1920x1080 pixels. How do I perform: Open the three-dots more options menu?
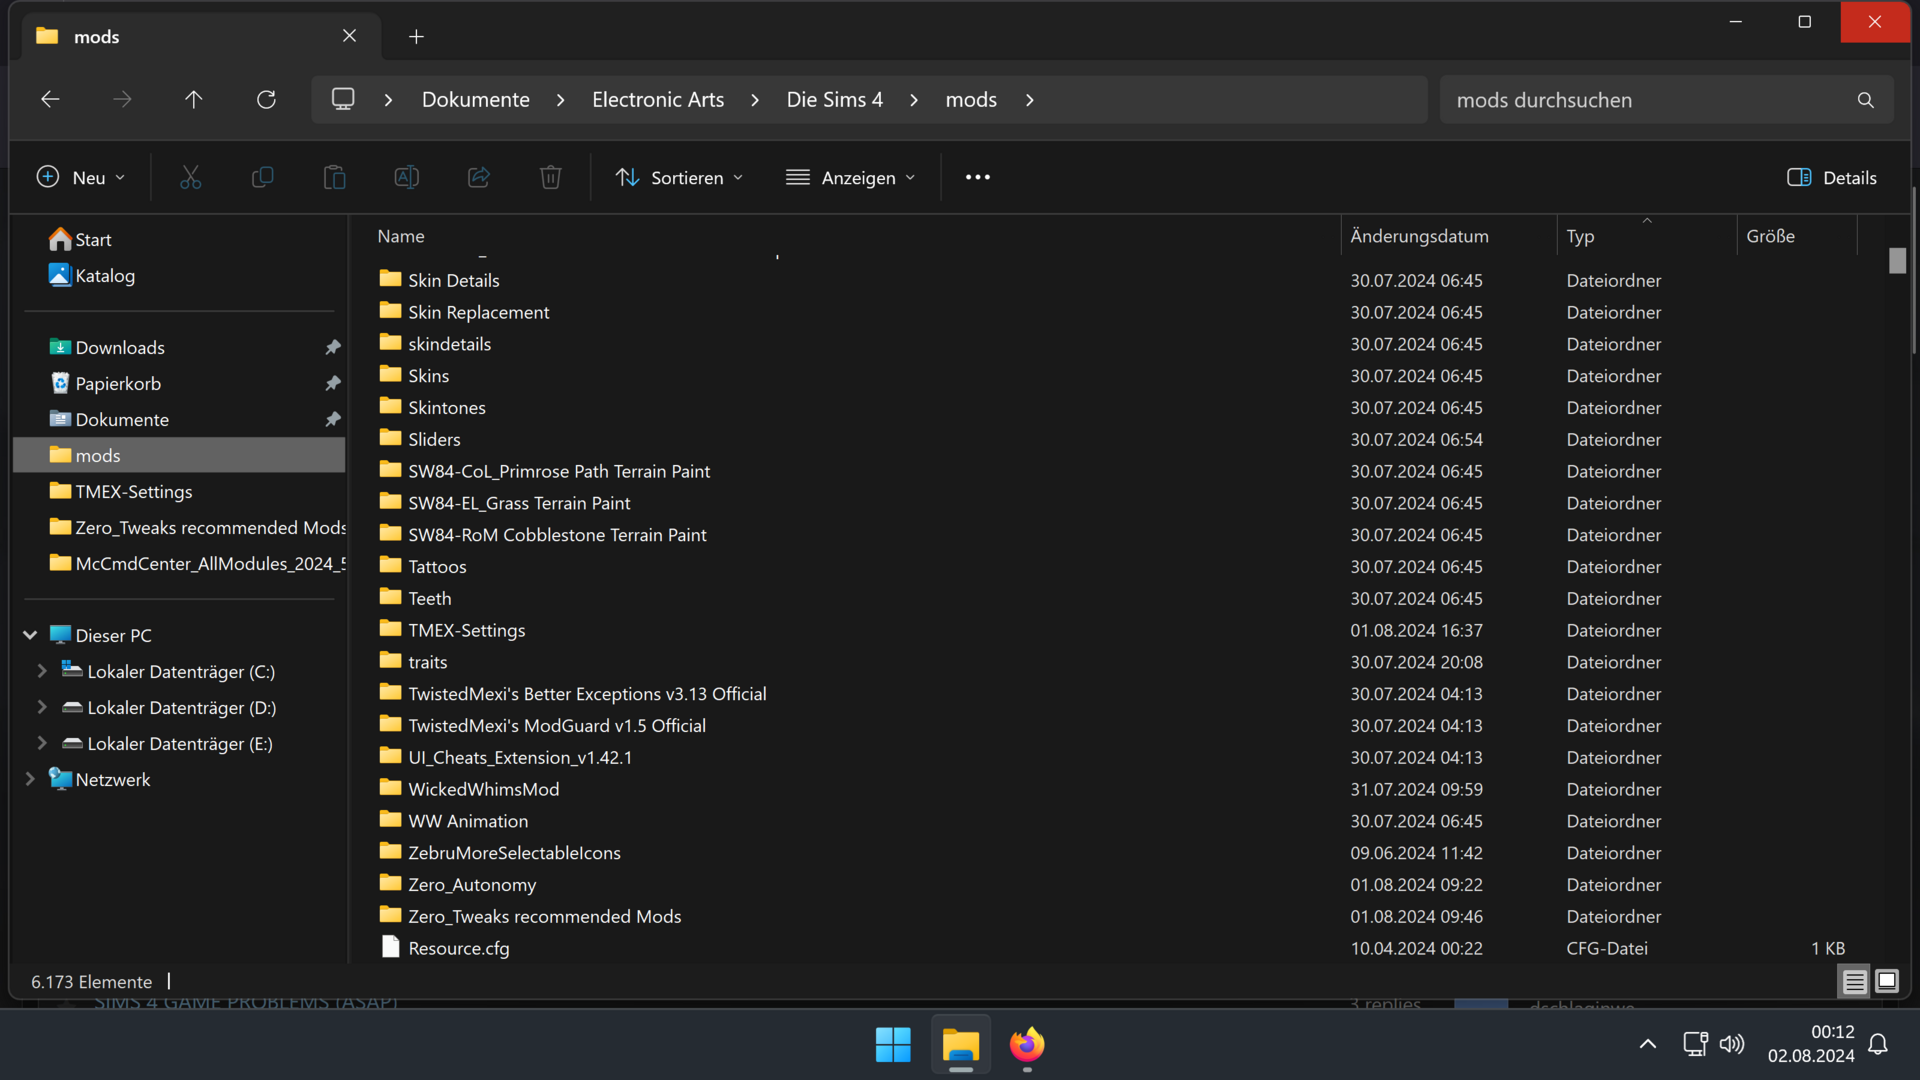(x=977, y=178)
